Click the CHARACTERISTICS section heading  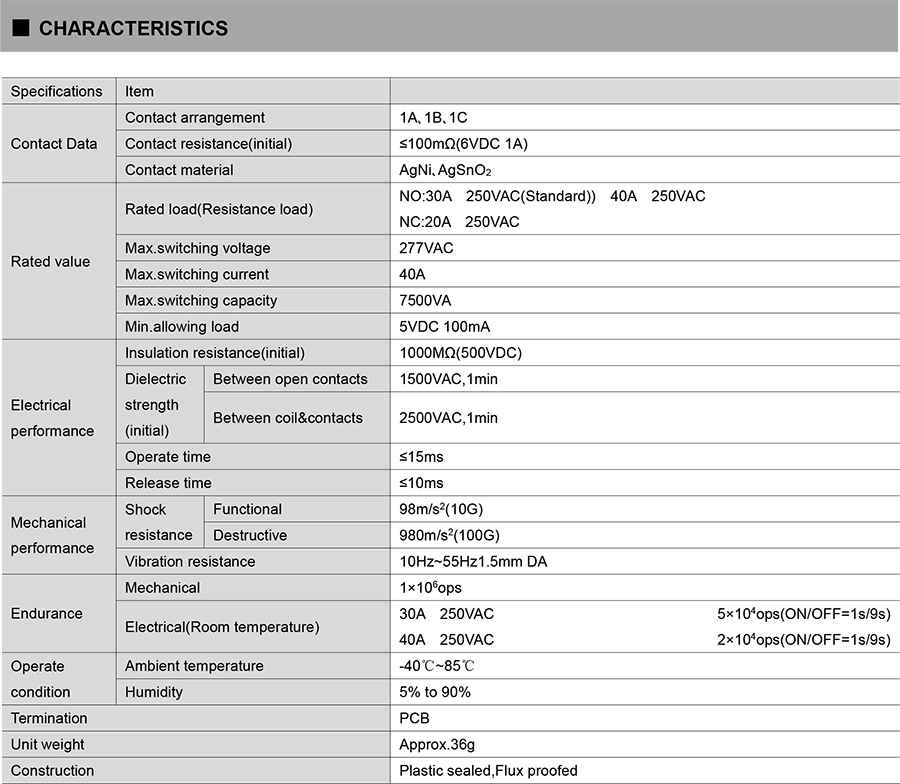[133, 29]
